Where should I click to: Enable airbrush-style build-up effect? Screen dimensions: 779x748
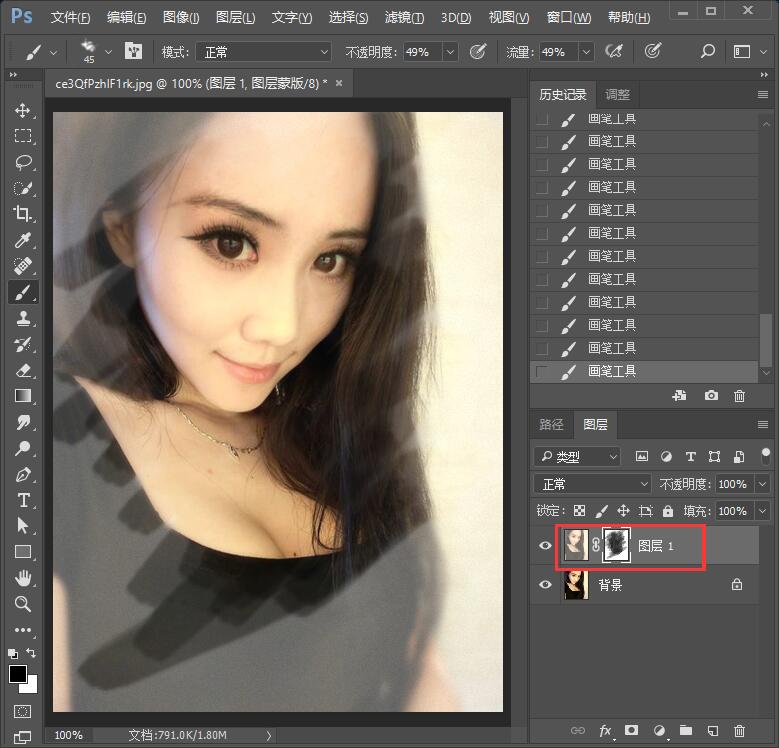pyautogui.click(x=614, y=51)
